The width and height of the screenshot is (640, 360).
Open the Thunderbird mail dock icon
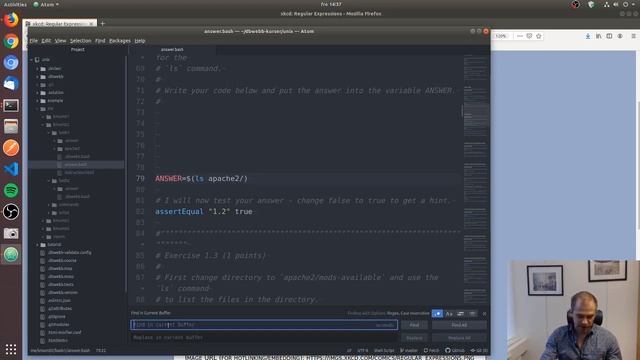11,84
